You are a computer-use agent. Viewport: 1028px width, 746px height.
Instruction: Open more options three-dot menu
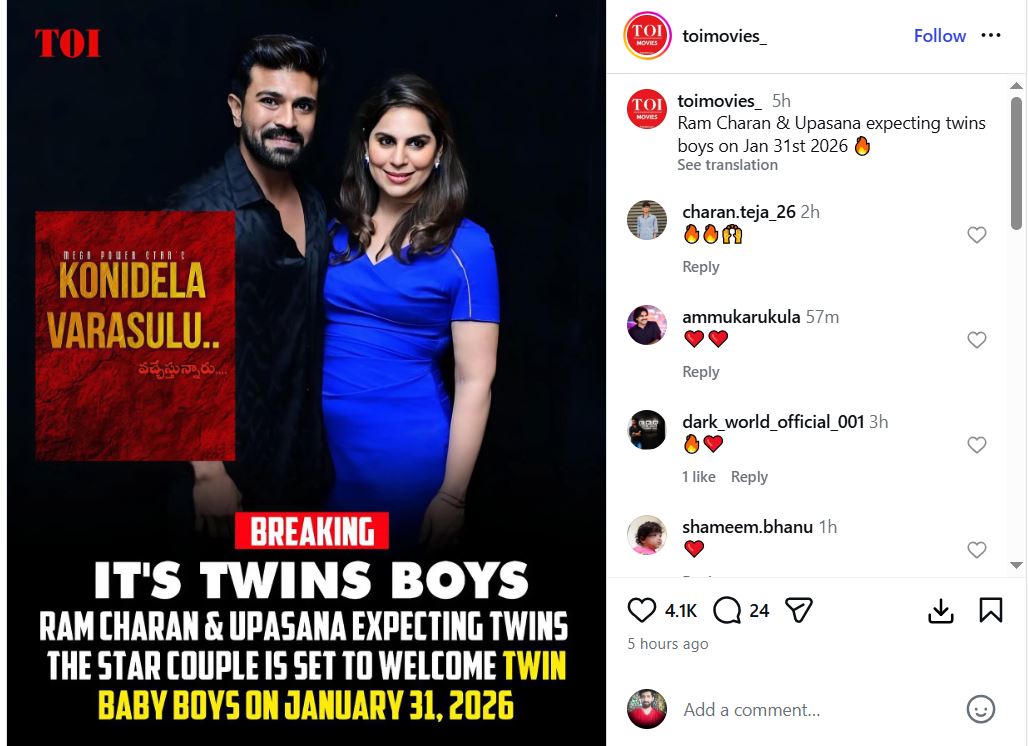click(x=991, y=35)
